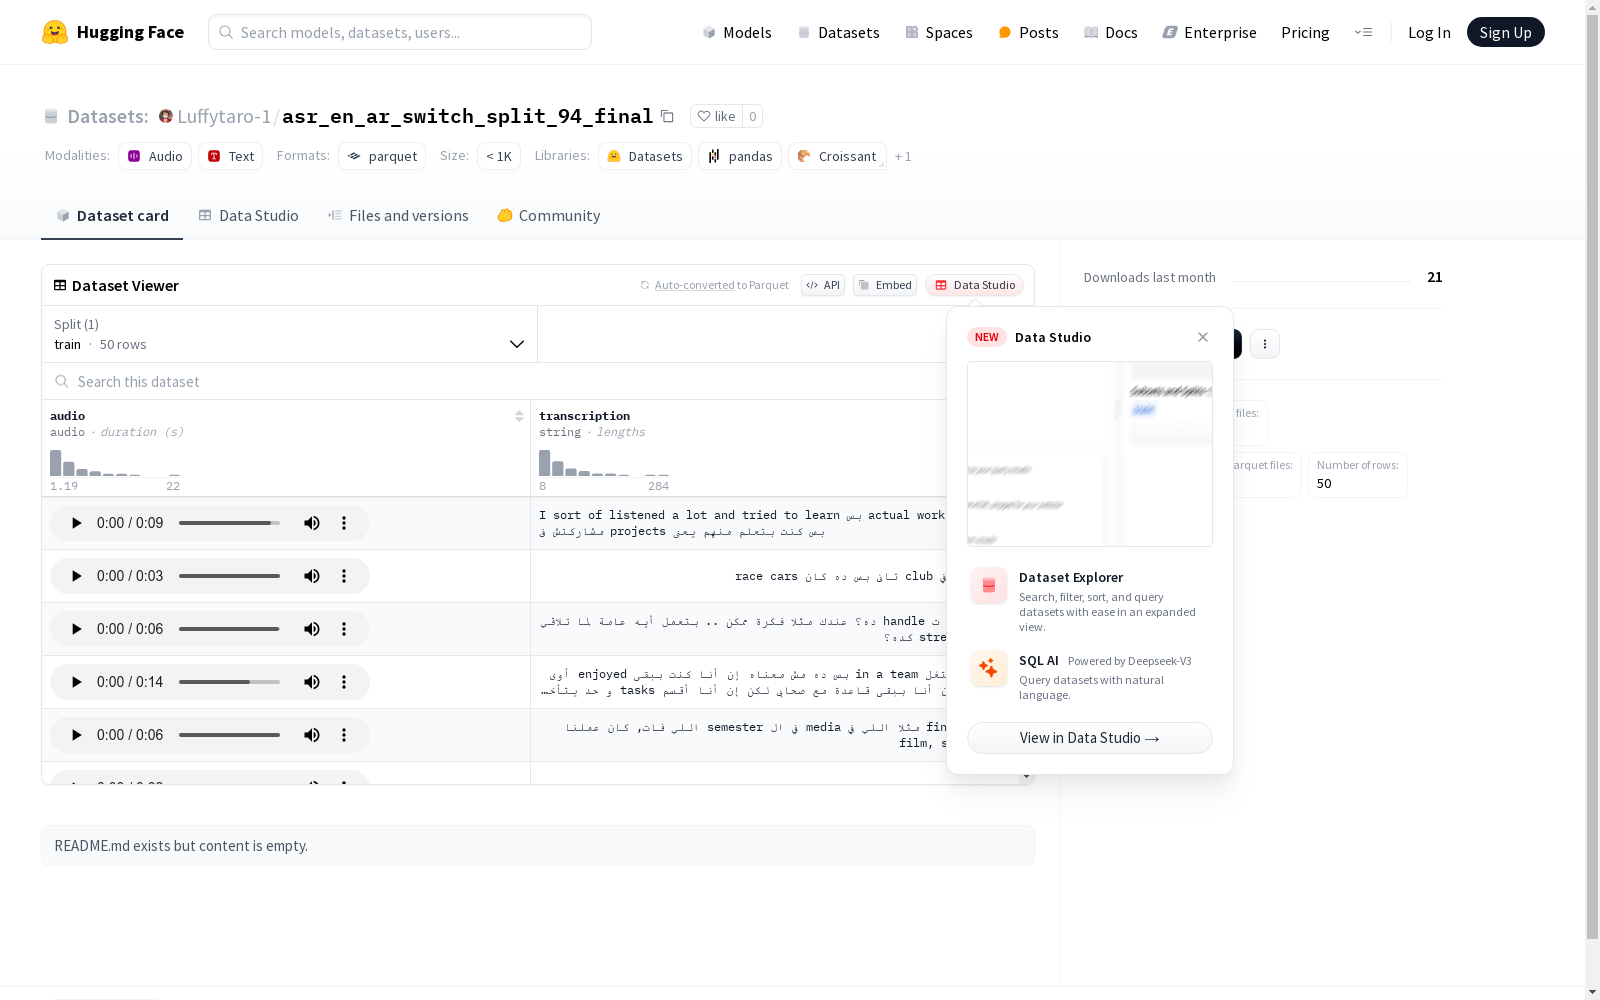This screenshot has height=1000, width=1600.
Task: Seek in the 0:14 audio progress bar
Action: (x=229, y=682)
